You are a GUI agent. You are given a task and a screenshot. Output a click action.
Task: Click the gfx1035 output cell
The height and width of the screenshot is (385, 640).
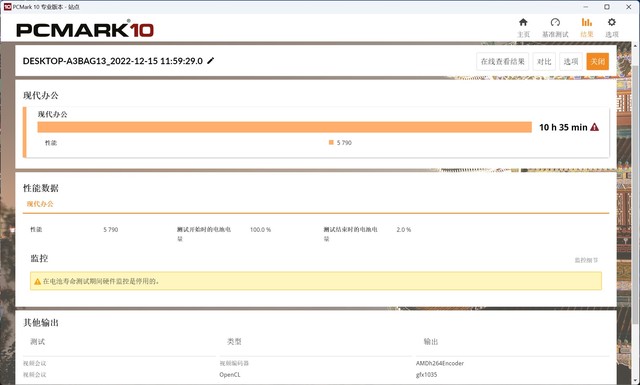426,374
